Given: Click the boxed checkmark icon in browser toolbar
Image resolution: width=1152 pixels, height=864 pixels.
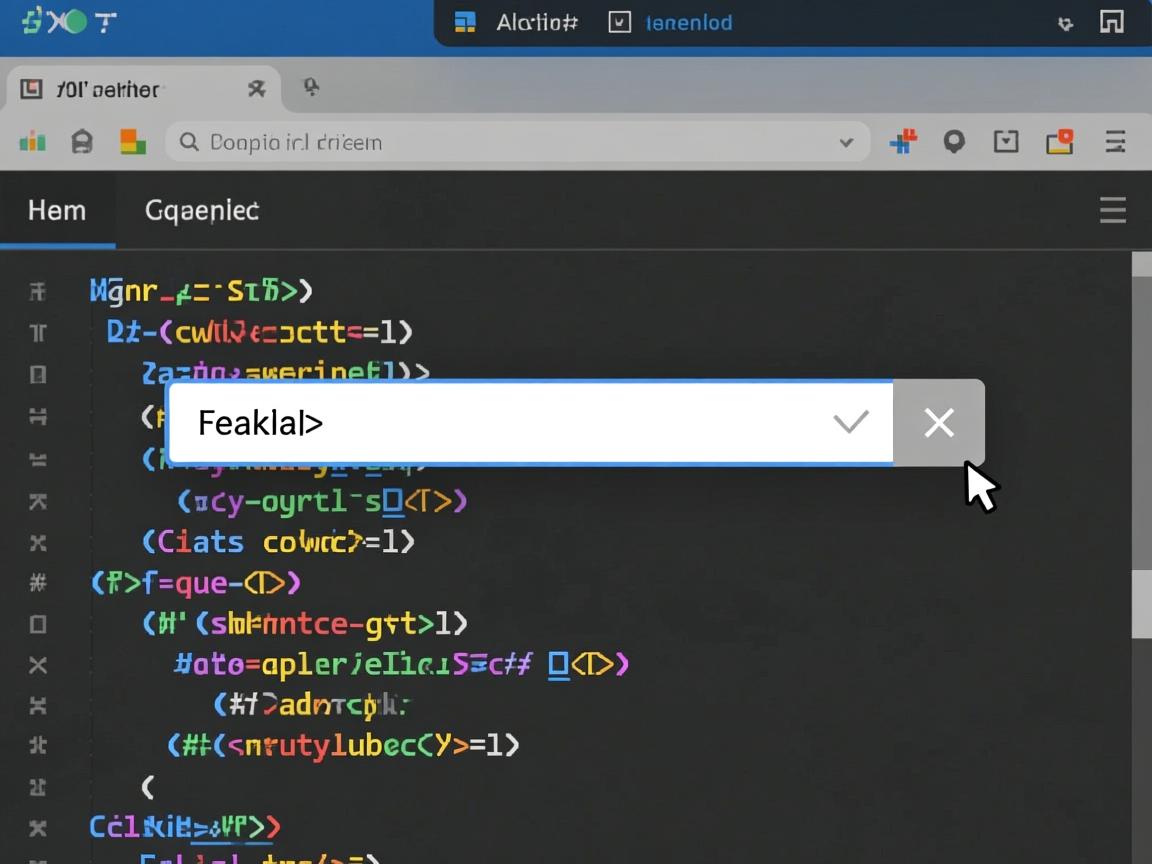Looking at the screenshot, I should (1006, 142).
